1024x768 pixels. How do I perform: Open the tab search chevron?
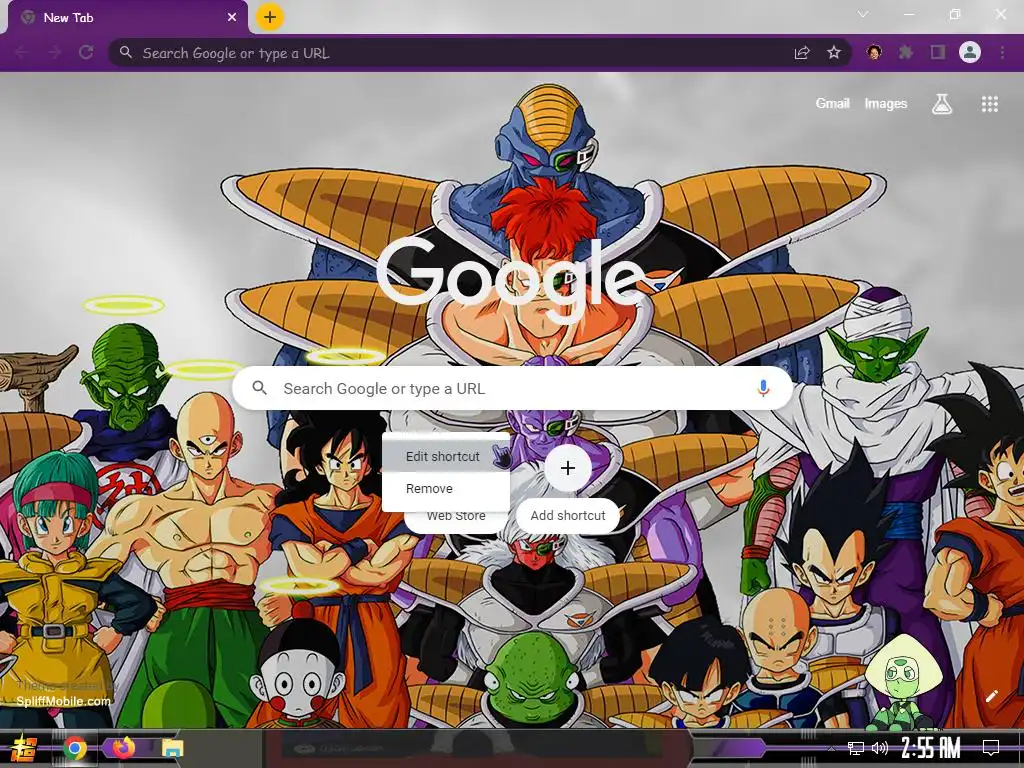pyautogui.click(x=863, y=14)
